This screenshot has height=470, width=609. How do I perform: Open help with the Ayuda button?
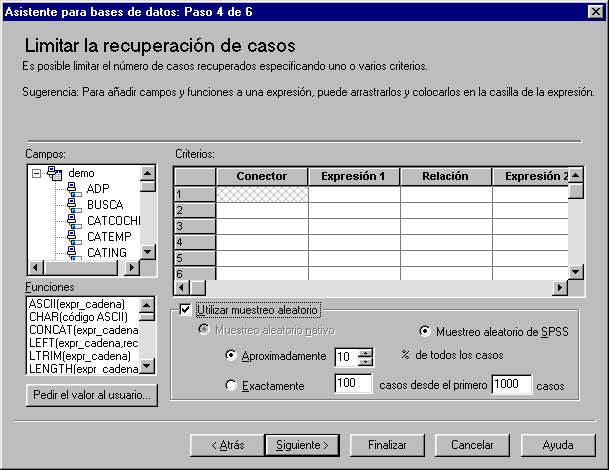tap(558, 445)
